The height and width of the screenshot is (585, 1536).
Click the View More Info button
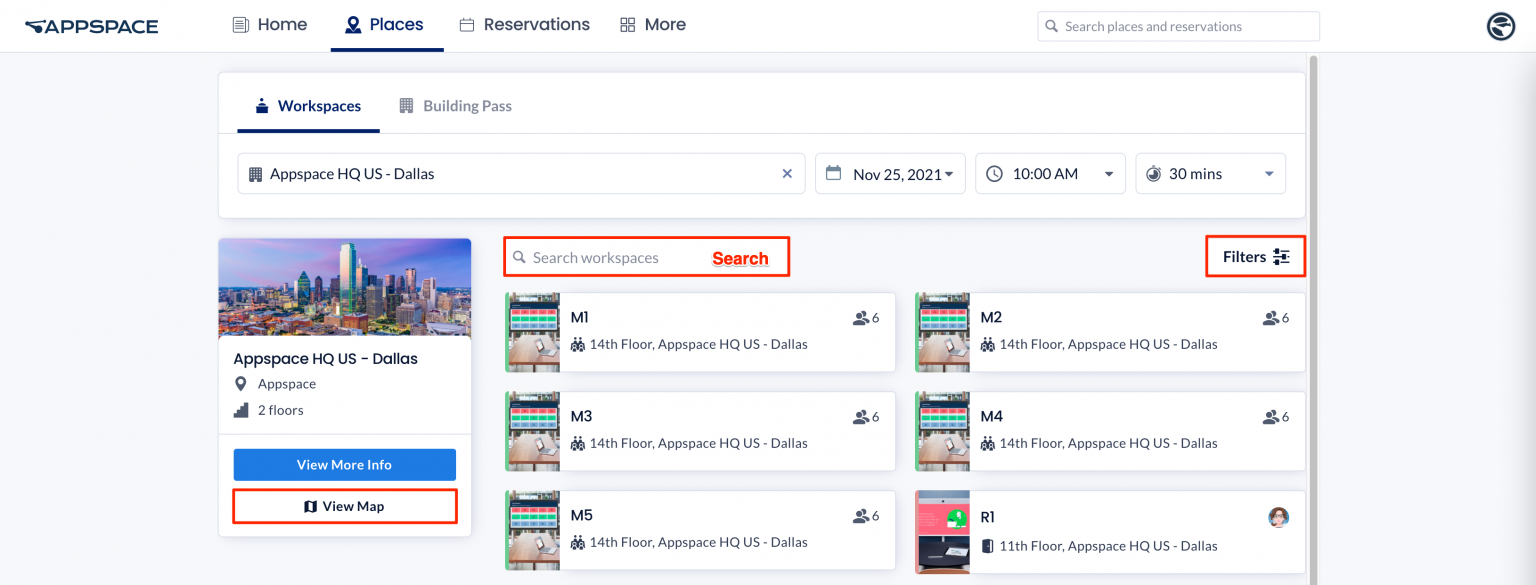click(344, 465)
